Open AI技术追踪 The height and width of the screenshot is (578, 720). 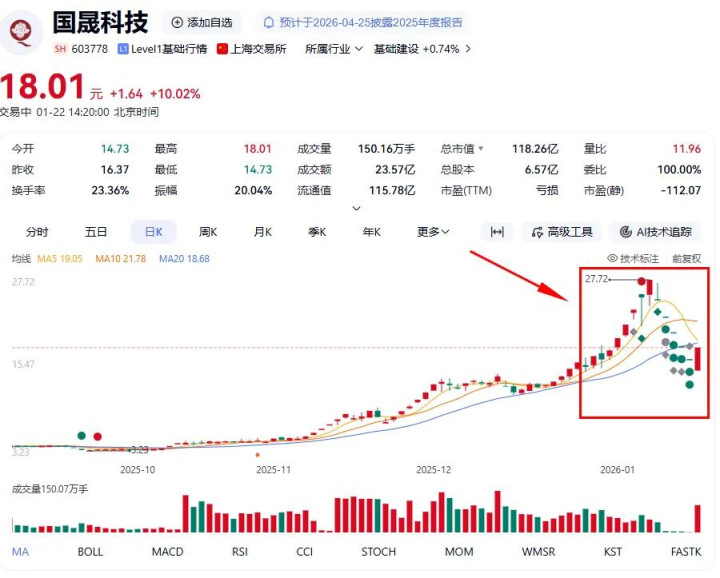pyautogui.click(x=655, y=232)
